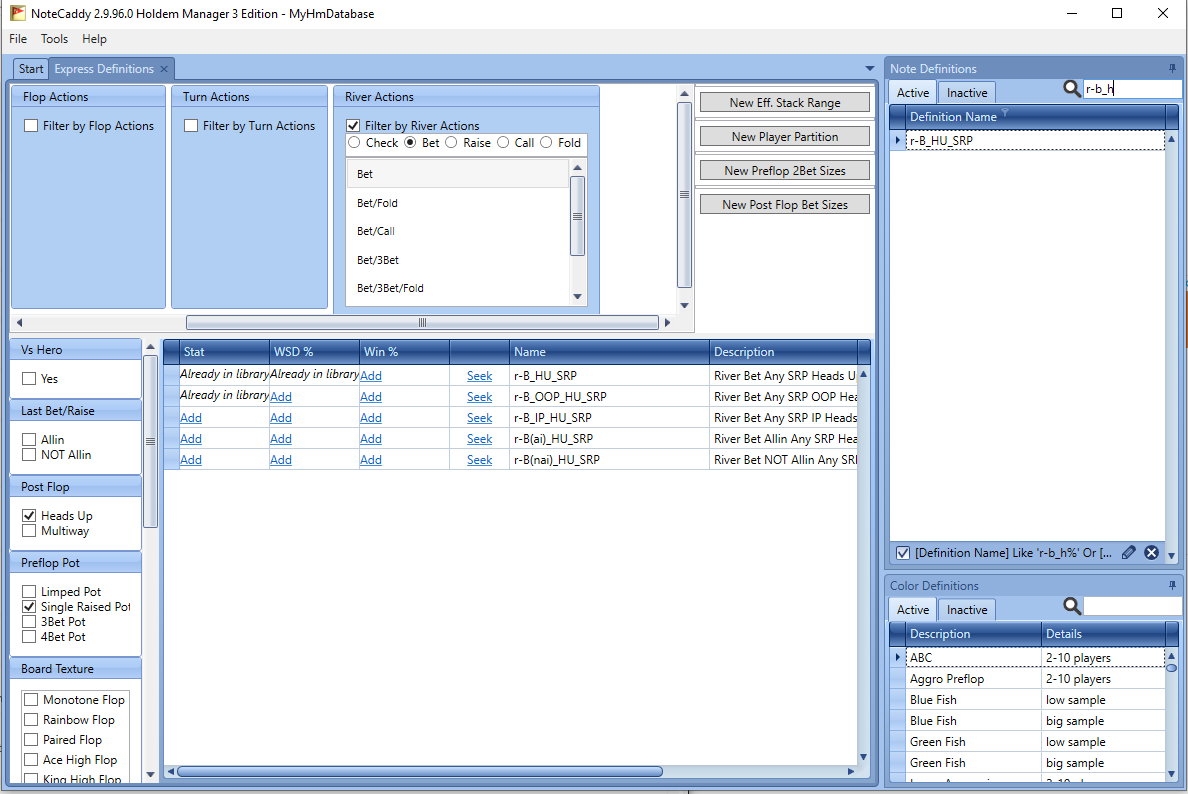Open the tab list dropdown arrow
This screenshot has width=1188, height=794.
869,69
